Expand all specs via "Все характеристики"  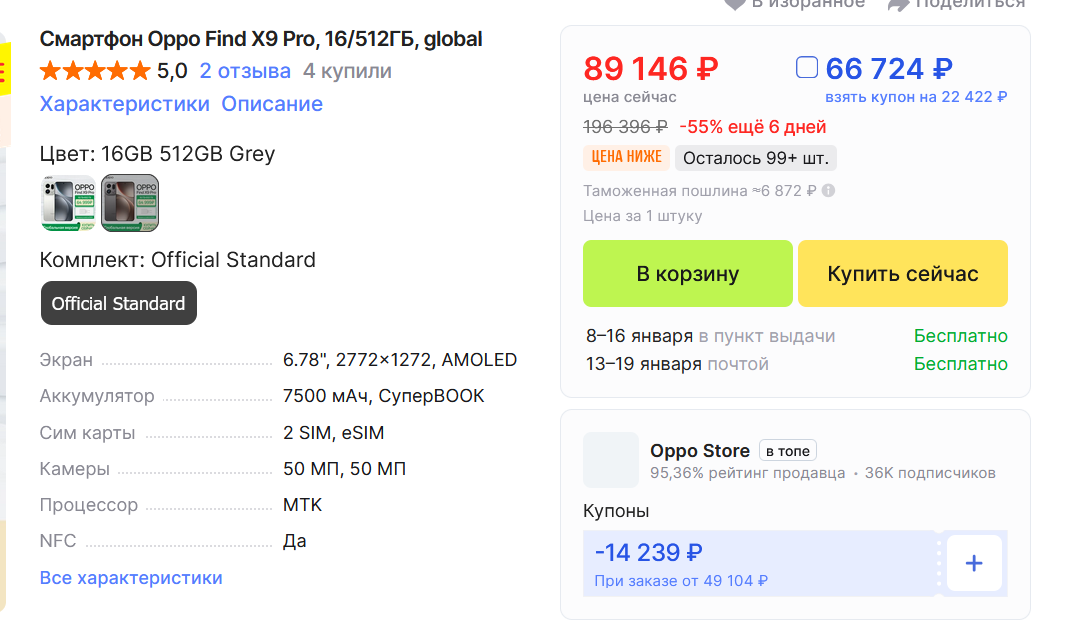[131, 578]
